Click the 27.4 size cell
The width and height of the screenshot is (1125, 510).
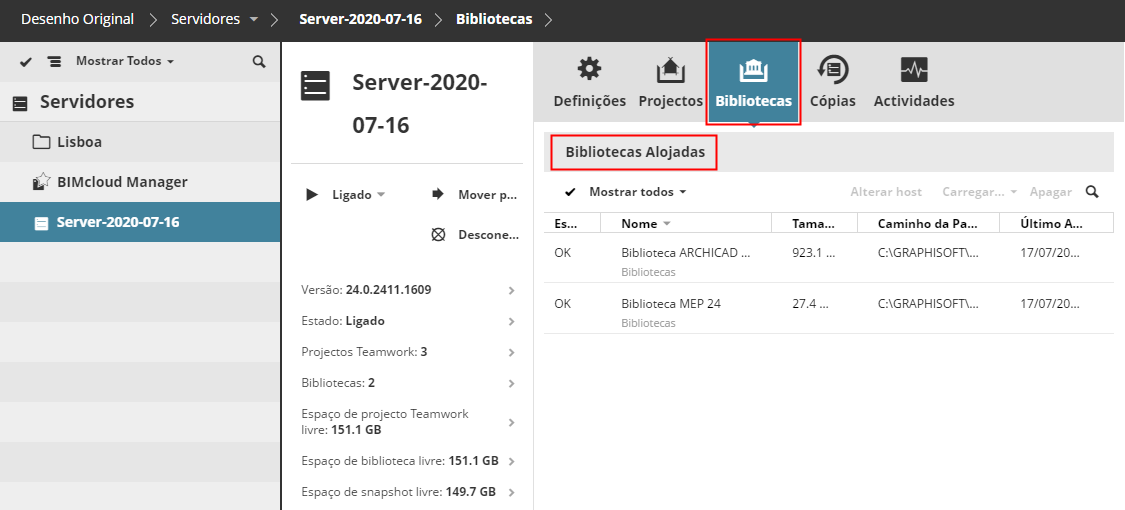tap(811, 303)
